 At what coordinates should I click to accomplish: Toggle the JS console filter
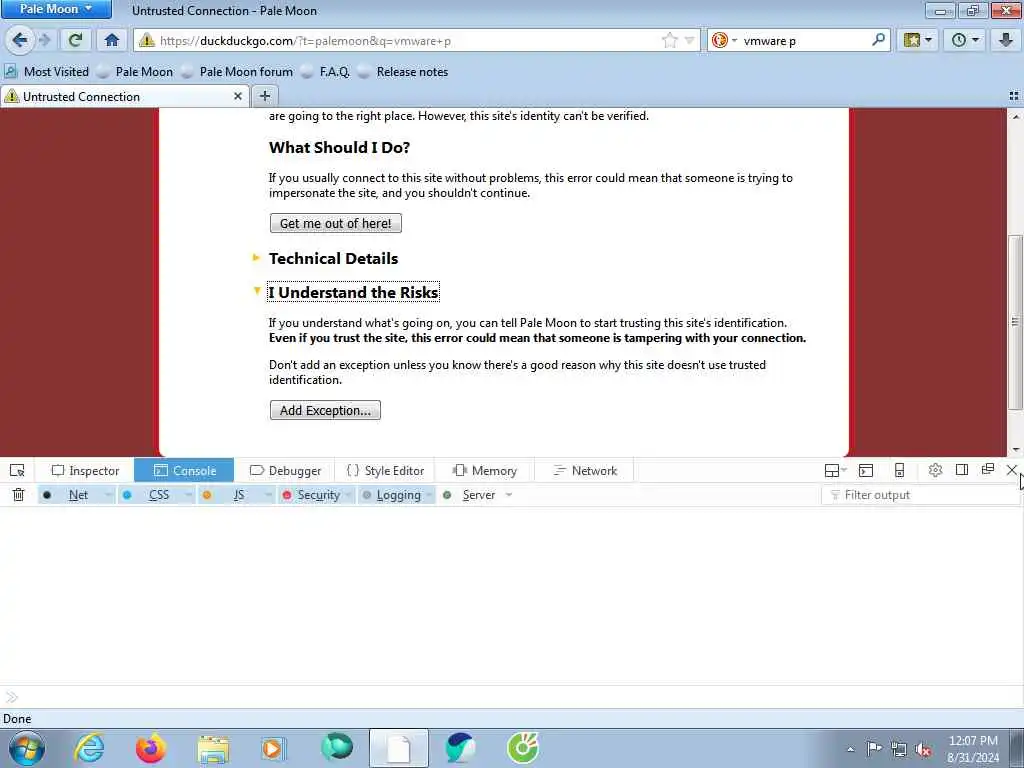231,495
